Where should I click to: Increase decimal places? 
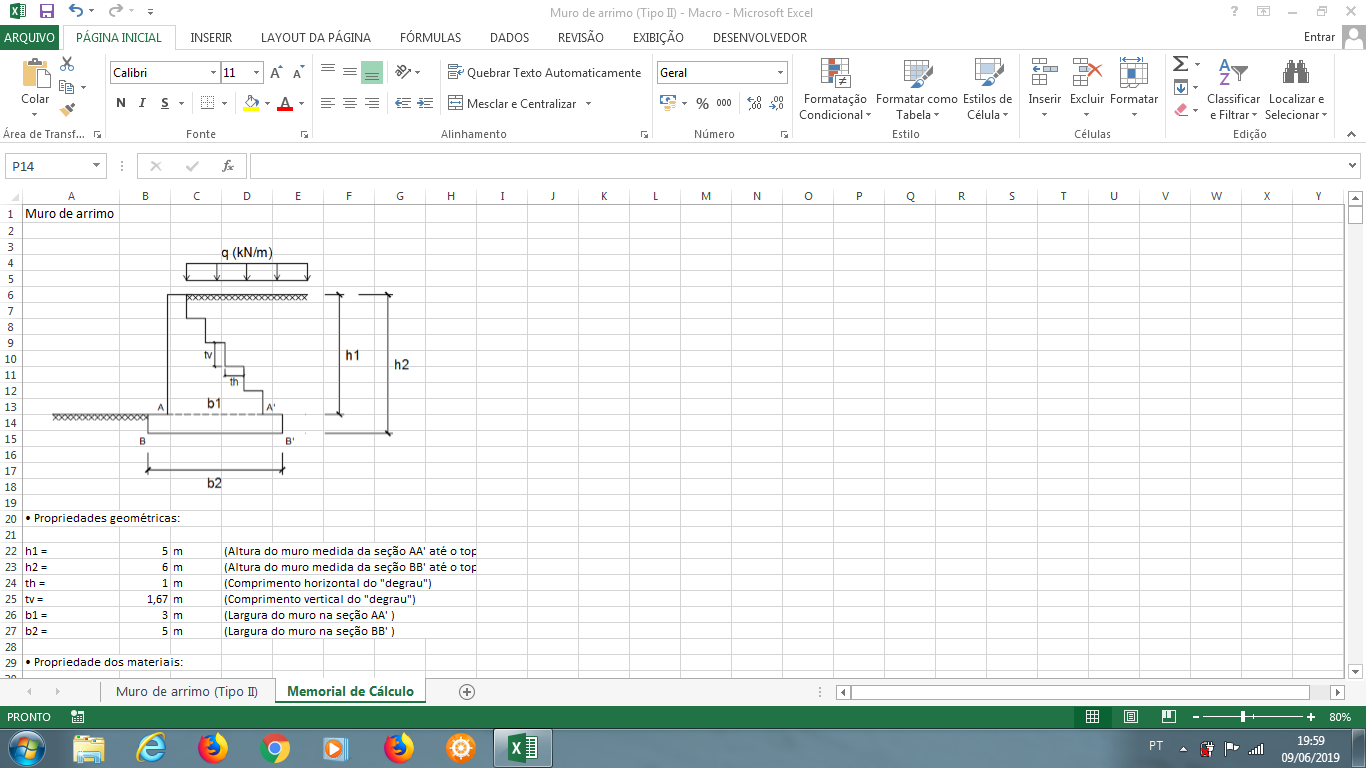(x=754, y=103)
